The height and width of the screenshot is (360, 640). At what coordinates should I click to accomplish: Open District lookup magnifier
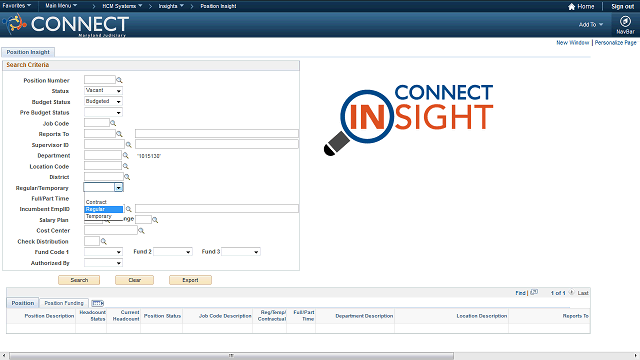127,177
